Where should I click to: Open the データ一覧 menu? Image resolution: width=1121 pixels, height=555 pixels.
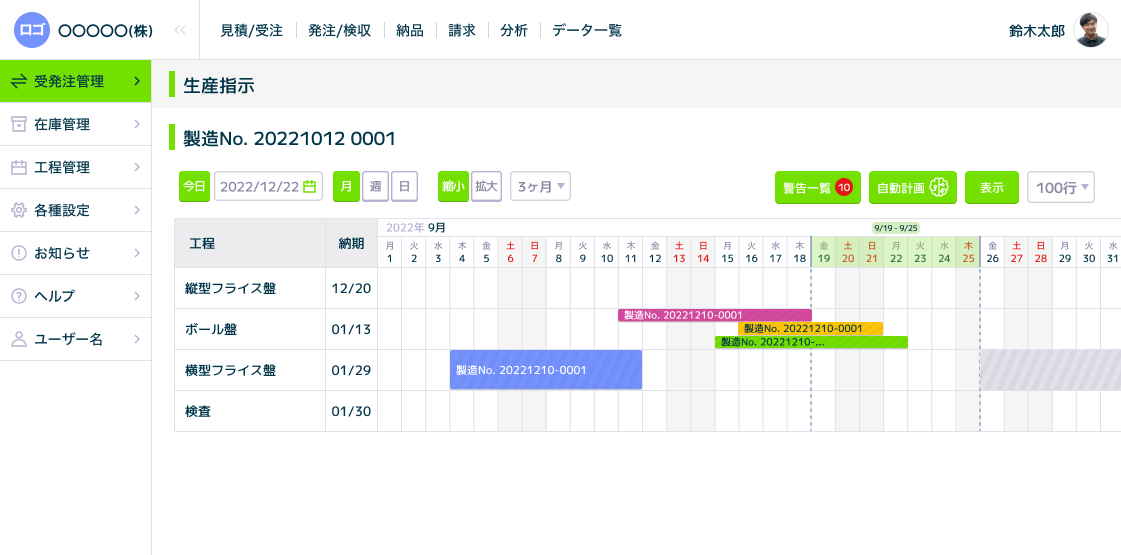587,30
